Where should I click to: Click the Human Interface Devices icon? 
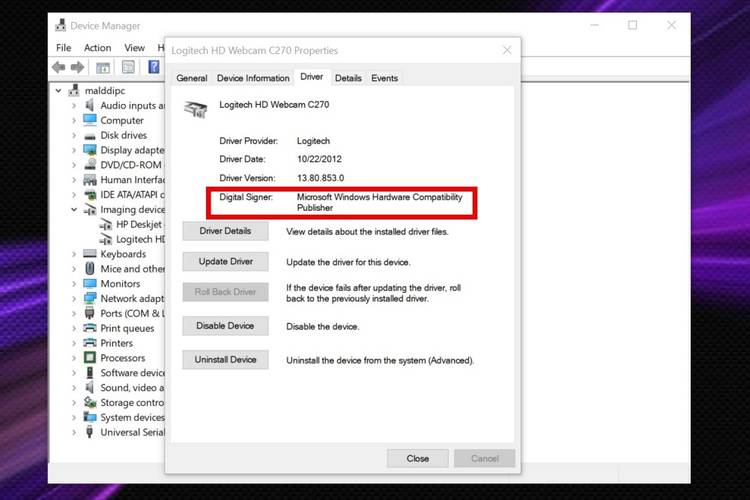[90, 180]
